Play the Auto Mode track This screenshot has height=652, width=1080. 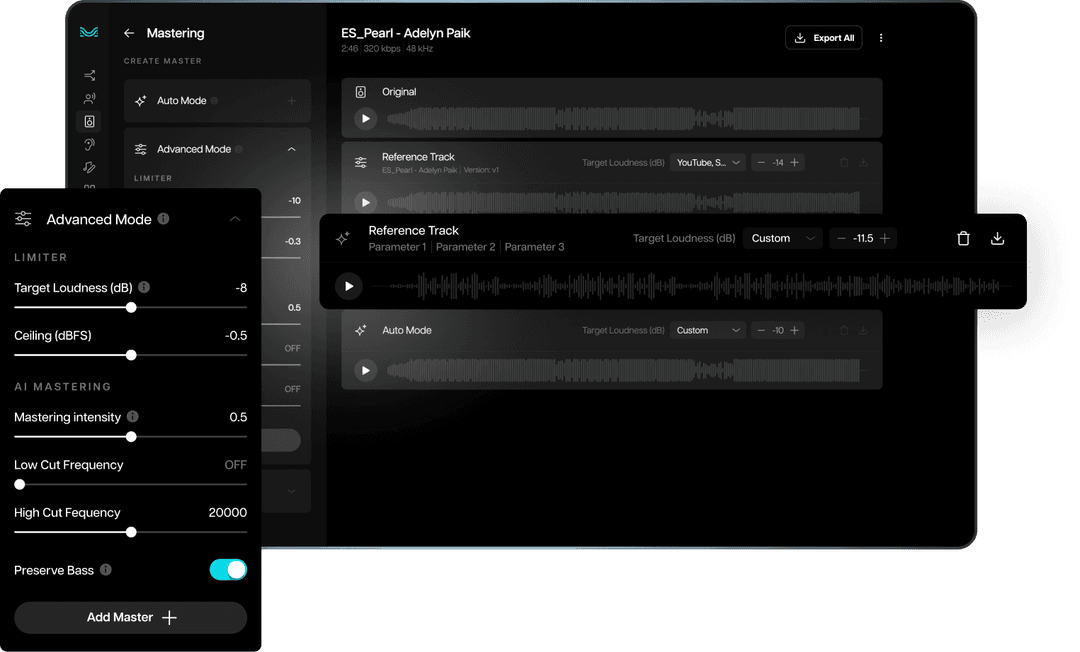[365, 370]
